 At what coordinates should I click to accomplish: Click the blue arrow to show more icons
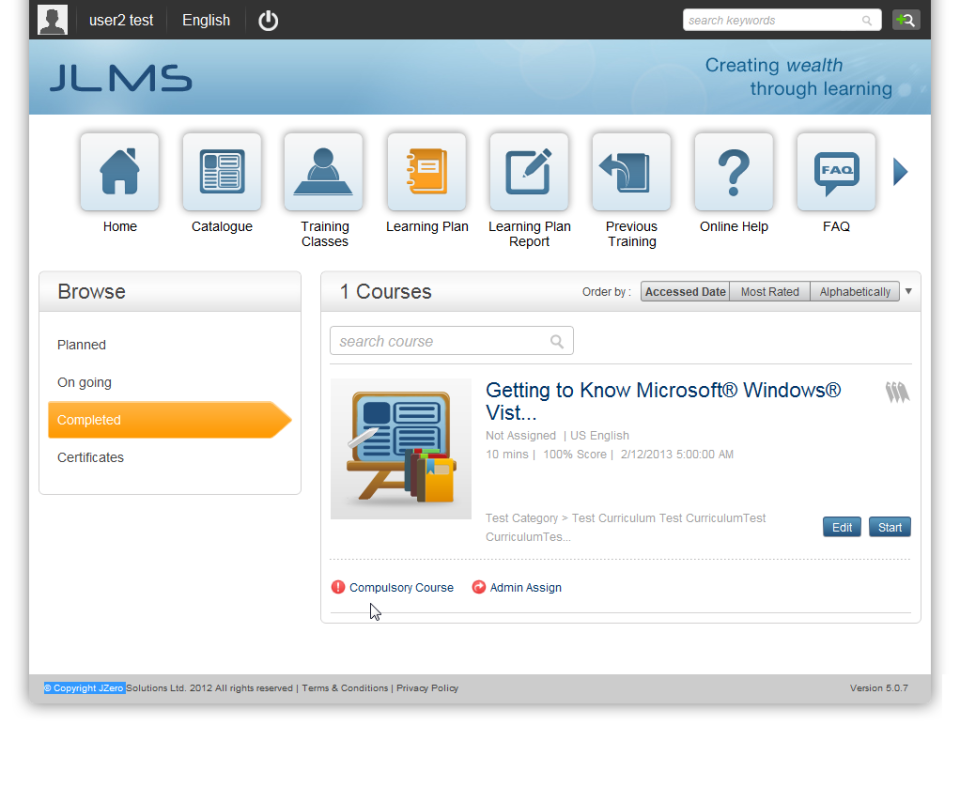pos(899,171)
